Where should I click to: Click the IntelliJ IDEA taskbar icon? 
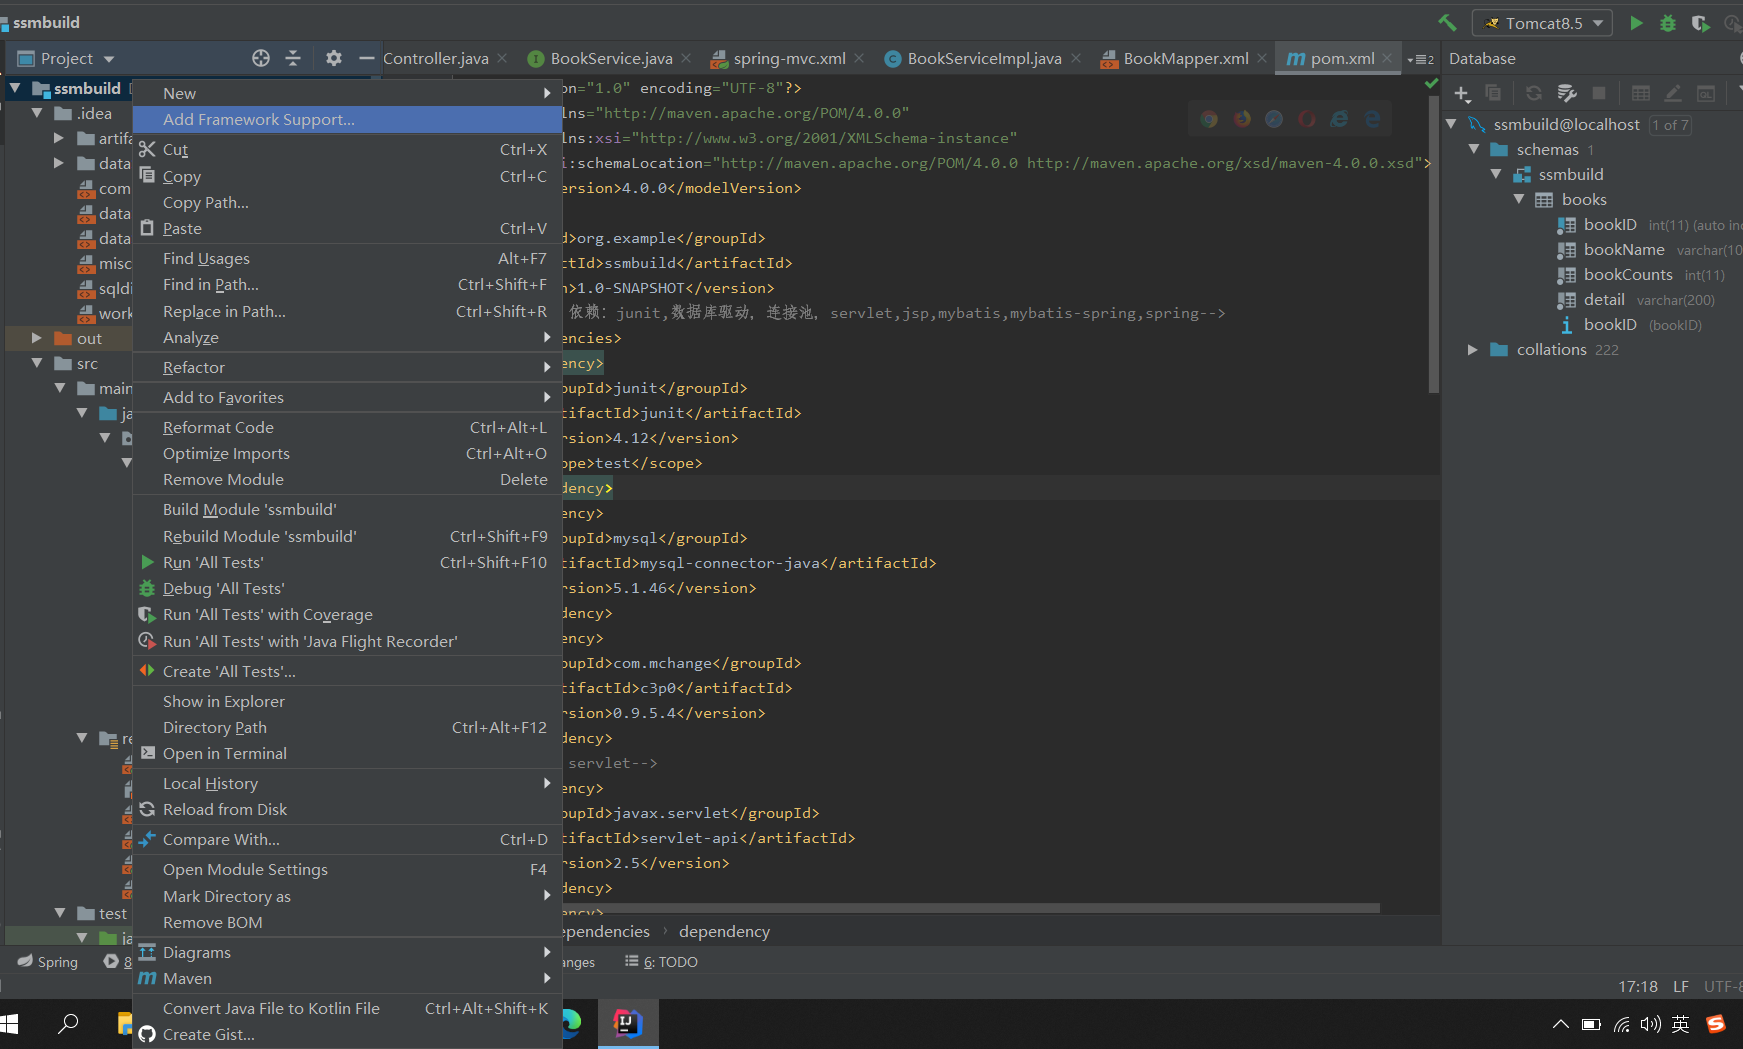[628, 1023]
